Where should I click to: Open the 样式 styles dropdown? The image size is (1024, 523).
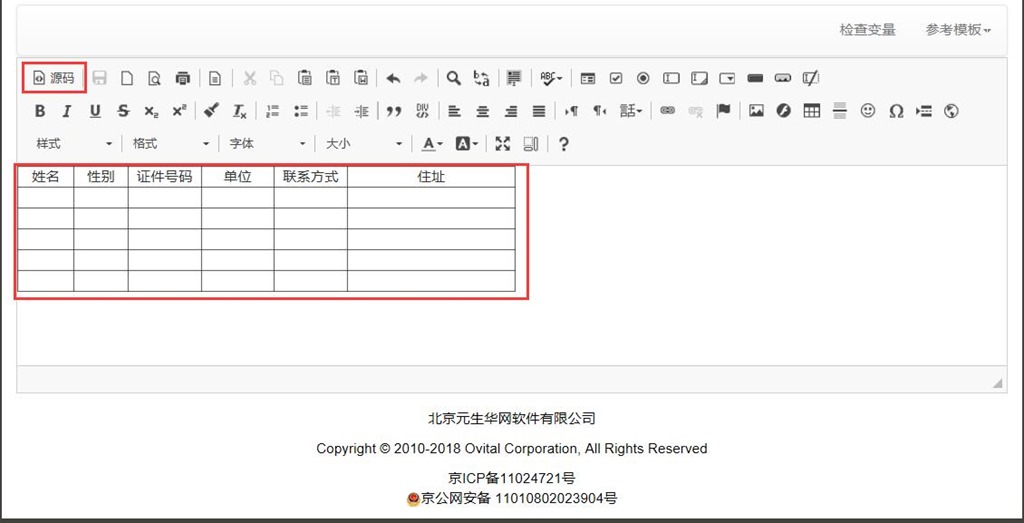click(x=75, y=144)
